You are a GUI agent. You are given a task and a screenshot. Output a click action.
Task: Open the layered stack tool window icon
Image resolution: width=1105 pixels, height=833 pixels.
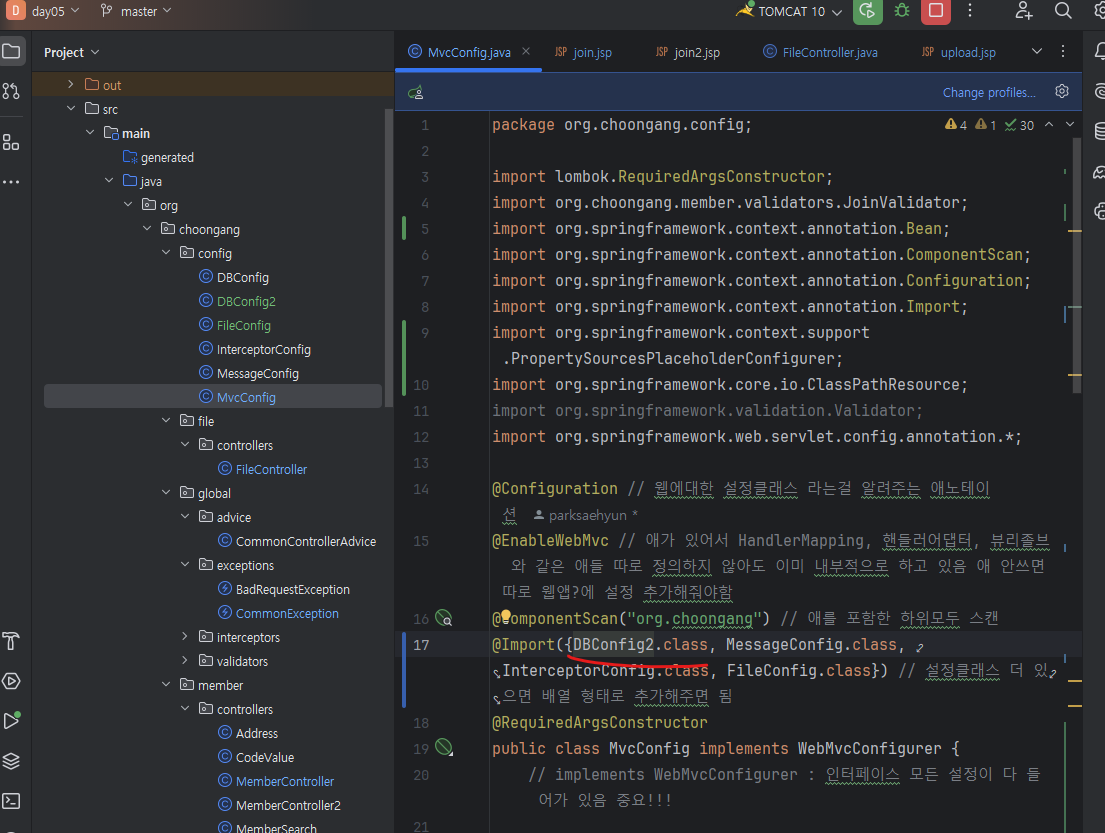[x=11, y=761]
